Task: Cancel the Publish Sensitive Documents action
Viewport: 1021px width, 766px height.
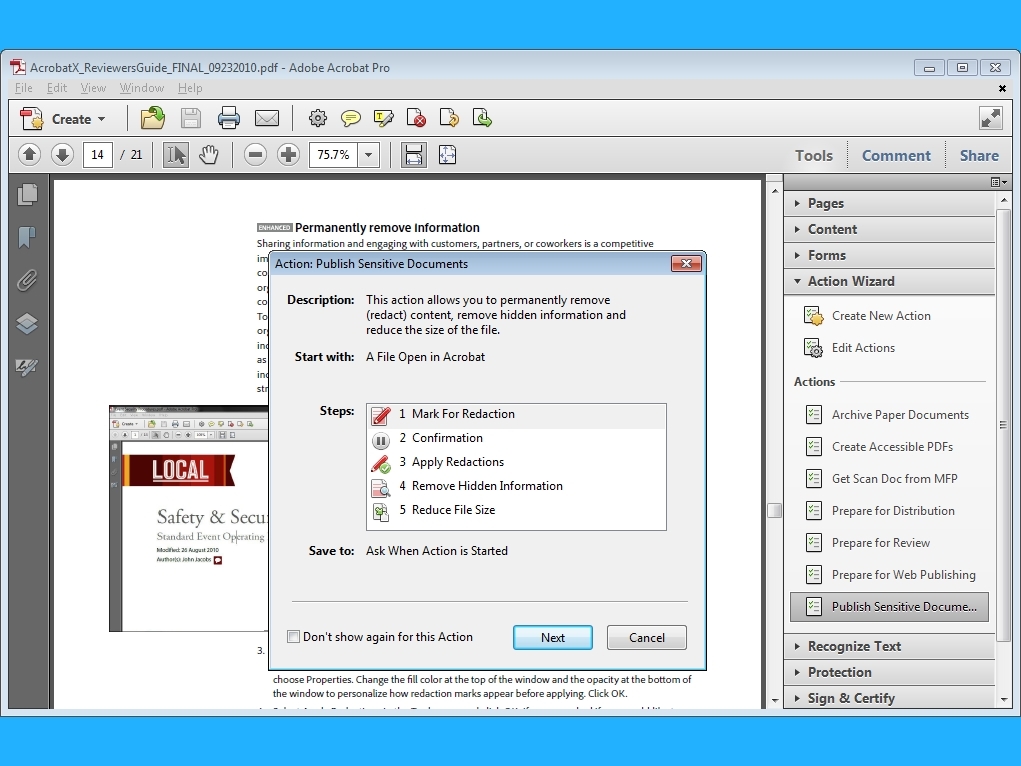Action: click(646, 637)
